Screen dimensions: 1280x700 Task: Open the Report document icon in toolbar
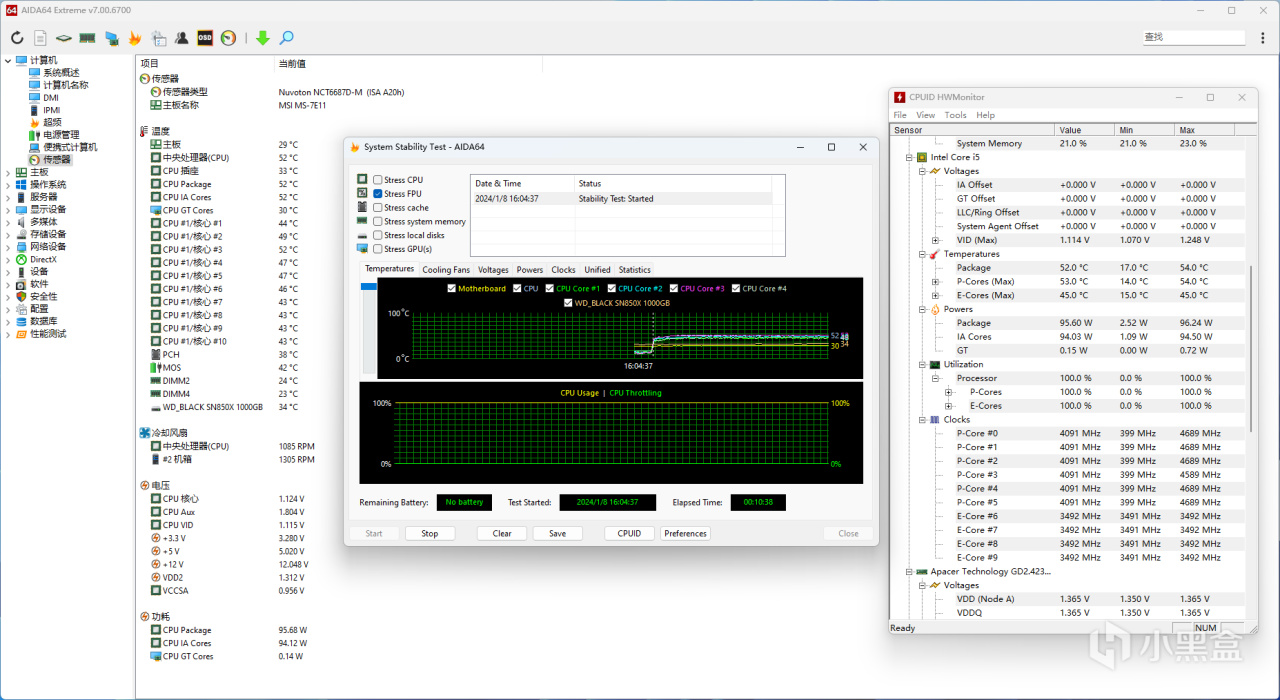[40, 38]
